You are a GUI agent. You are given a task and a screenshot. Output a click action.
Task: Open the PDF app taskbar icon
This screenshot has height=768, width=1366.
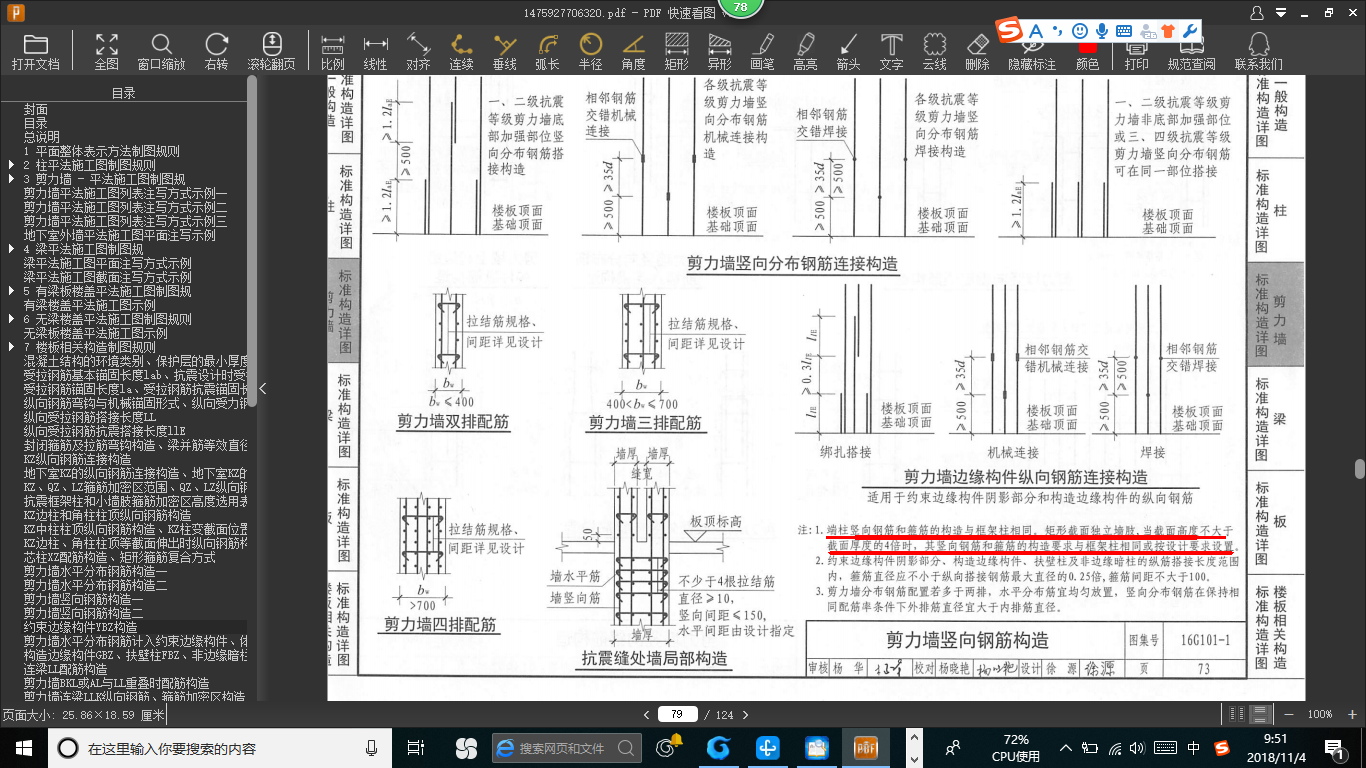tap(864, 747)
